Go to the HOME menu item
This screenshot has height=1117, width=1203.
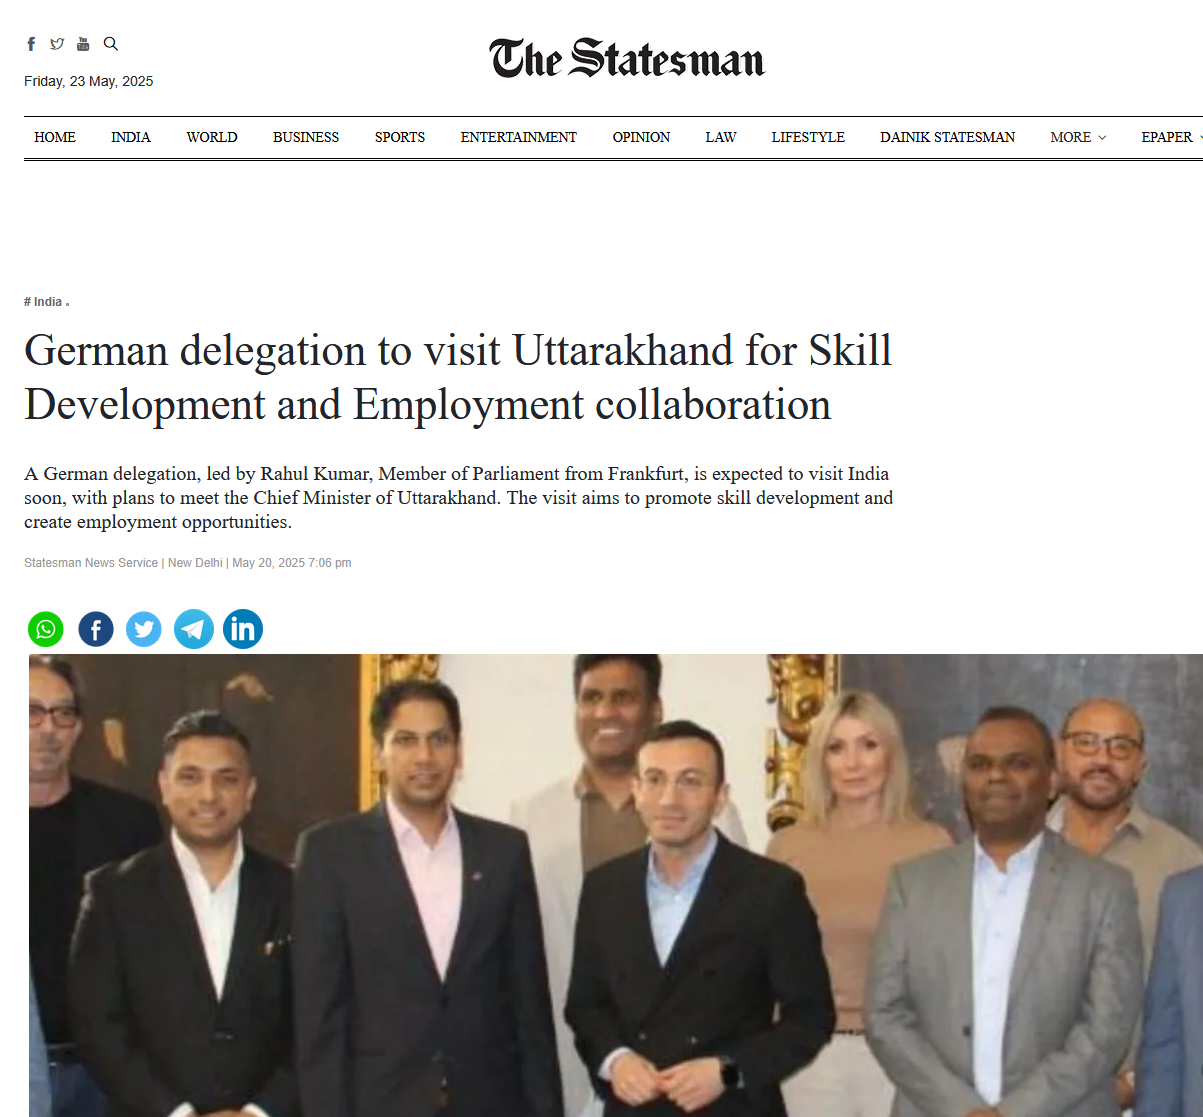coord(55,137)
